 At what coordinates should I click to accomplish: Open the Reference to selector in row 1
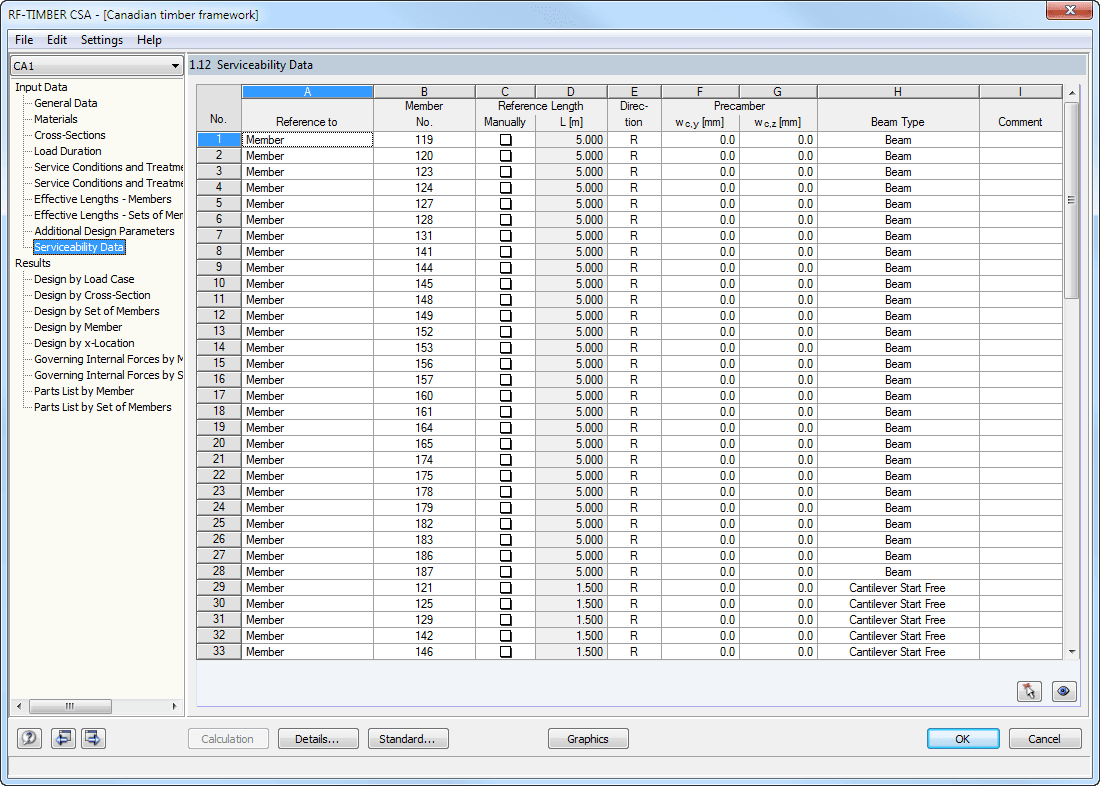click(x=307, y=139)
